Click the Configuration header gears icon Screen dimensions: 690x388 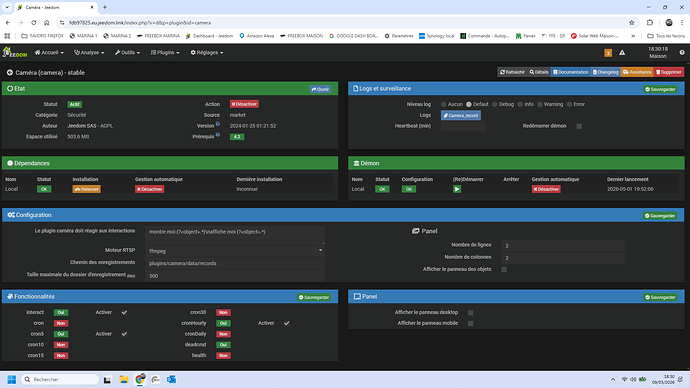tap(11, 215)
